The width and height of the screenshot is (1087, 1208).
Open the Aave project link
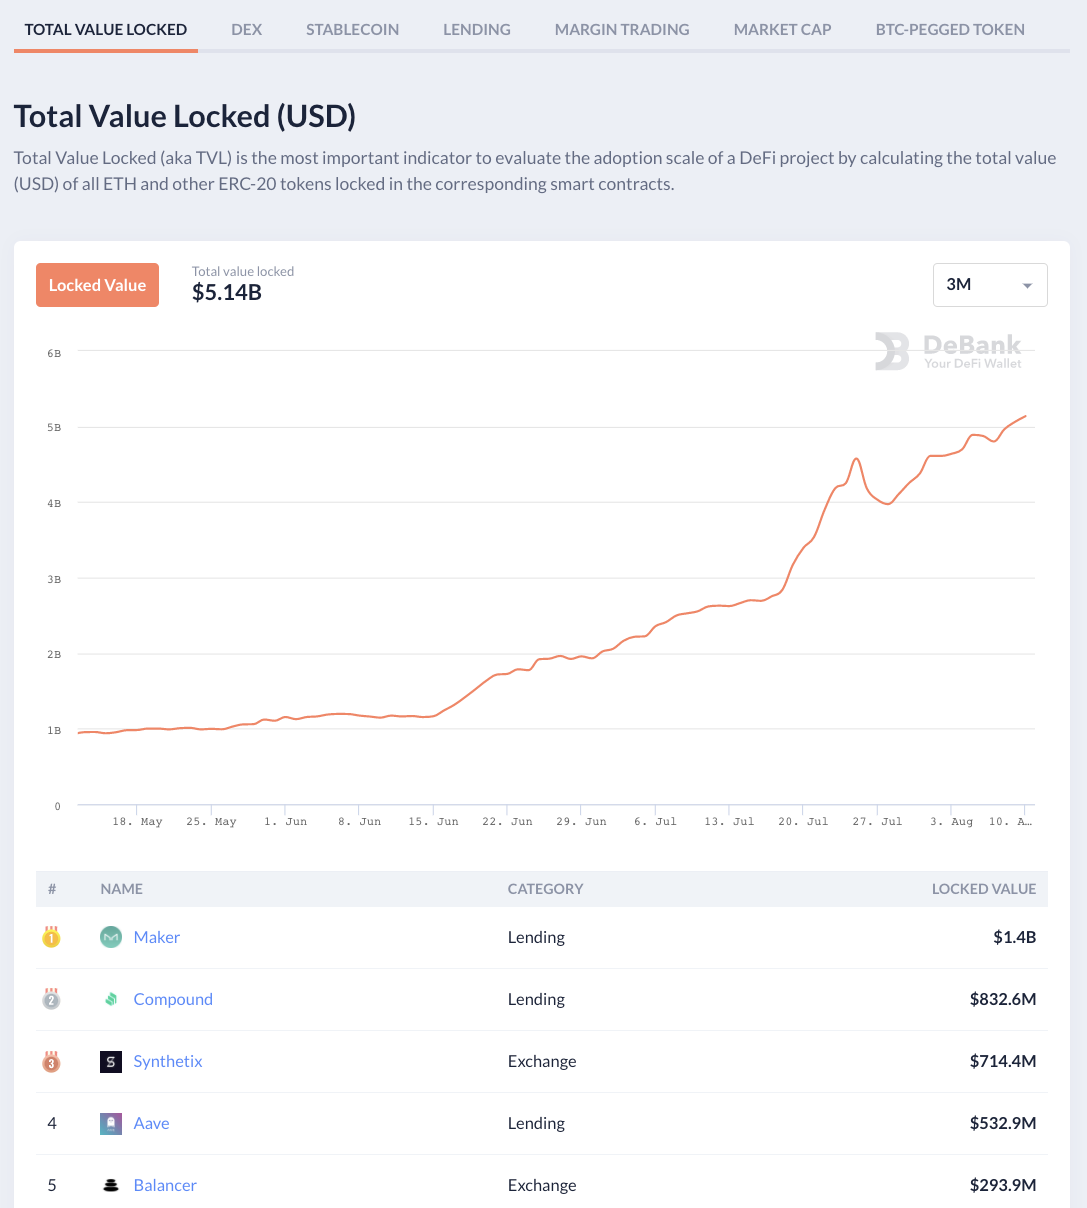[152, 1123]
